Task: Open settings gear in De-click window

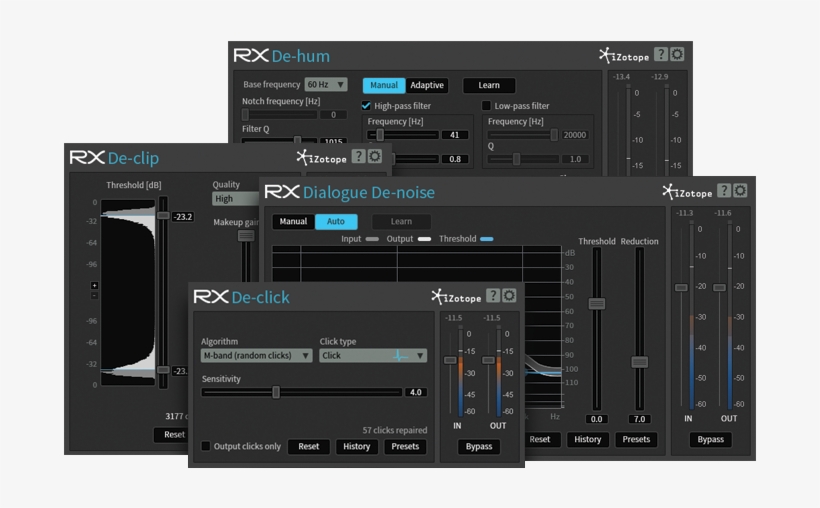Action: [509, 296]
